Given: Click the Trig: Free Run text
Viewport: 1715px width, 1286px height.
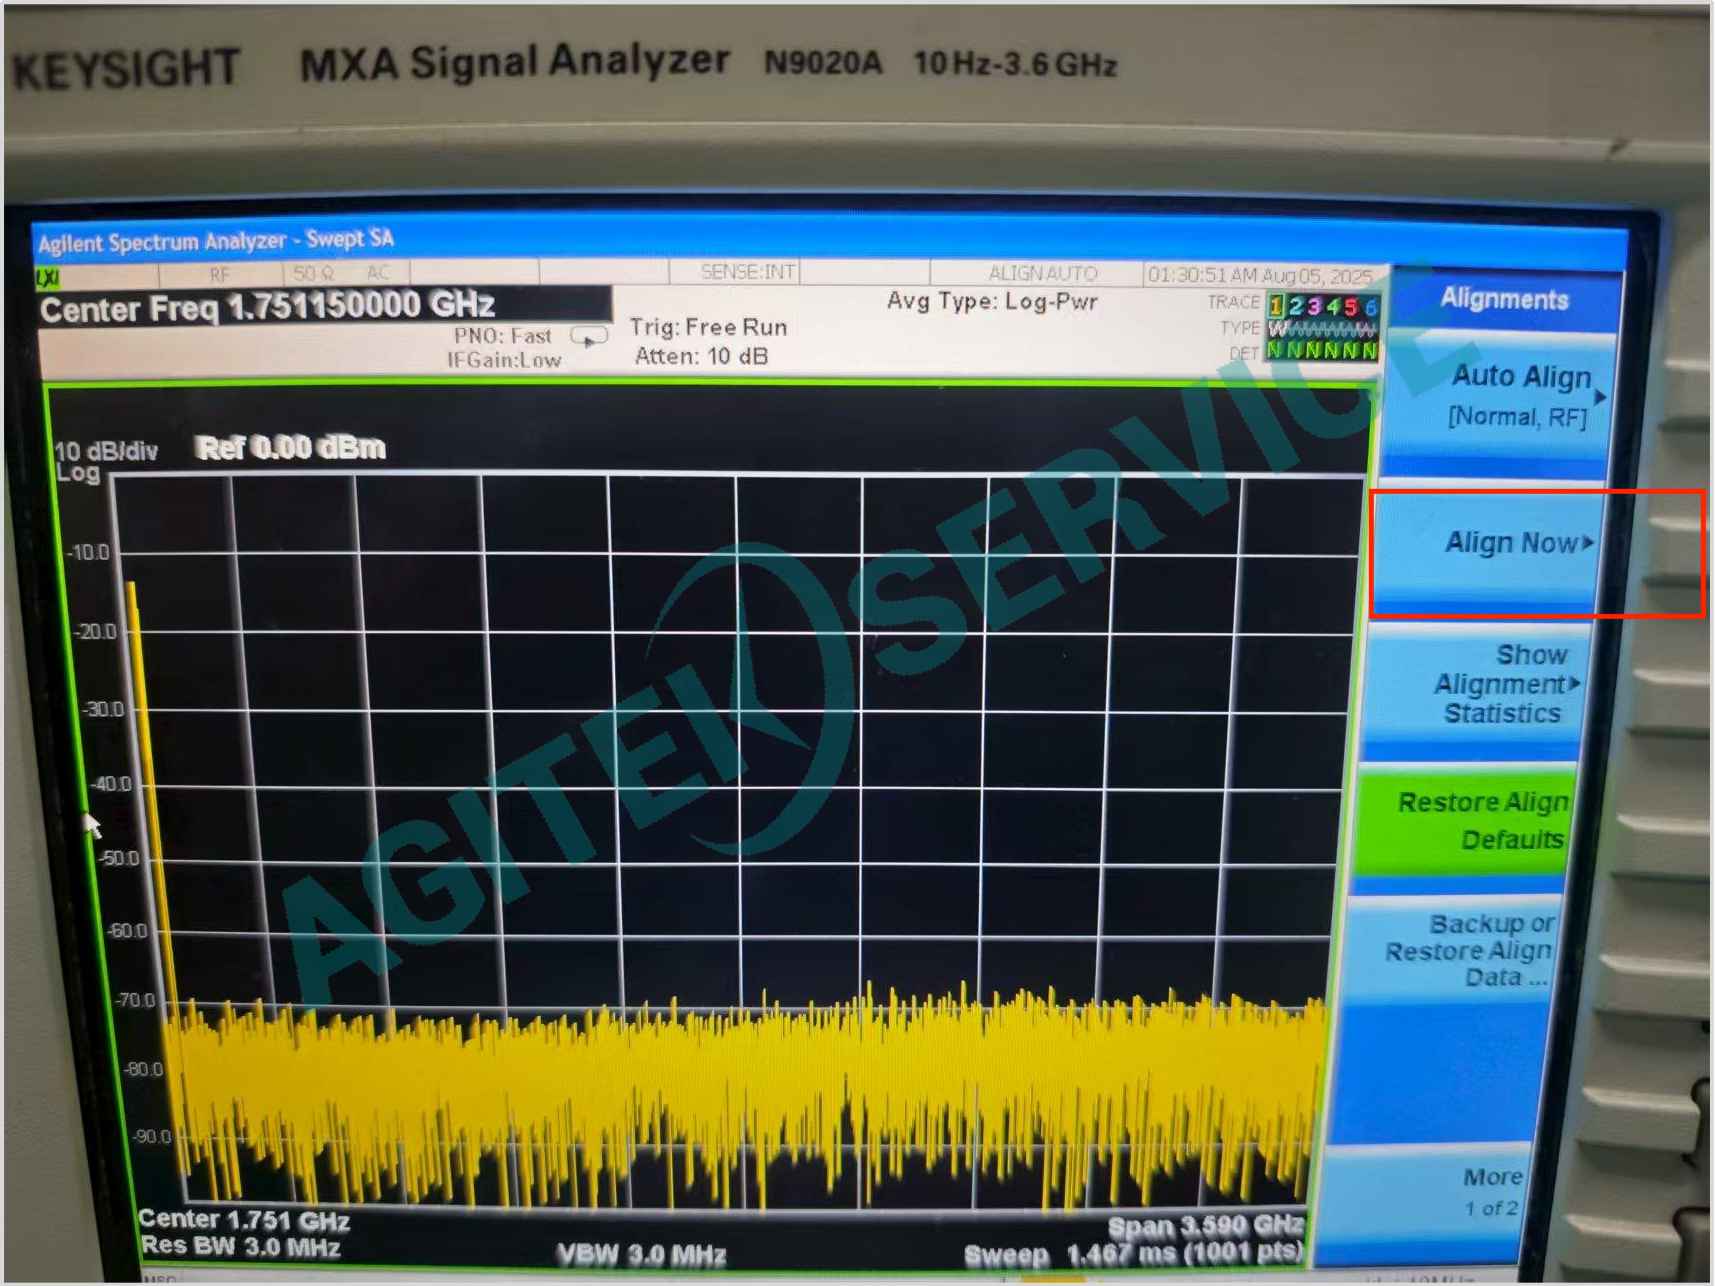Looking at the screenshot, I should [708, 327].
